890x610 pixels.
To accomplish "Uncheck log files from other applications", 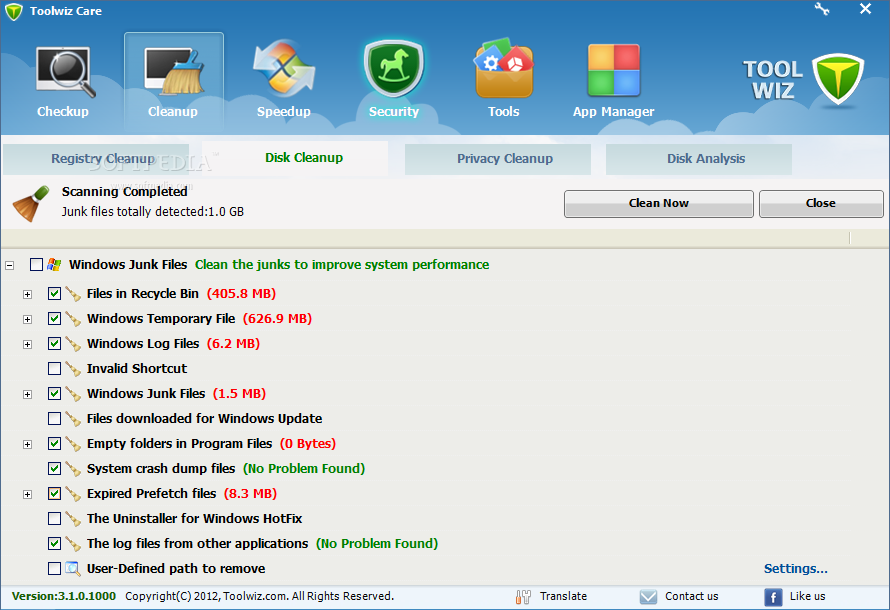I will click(x=54, y=543).
